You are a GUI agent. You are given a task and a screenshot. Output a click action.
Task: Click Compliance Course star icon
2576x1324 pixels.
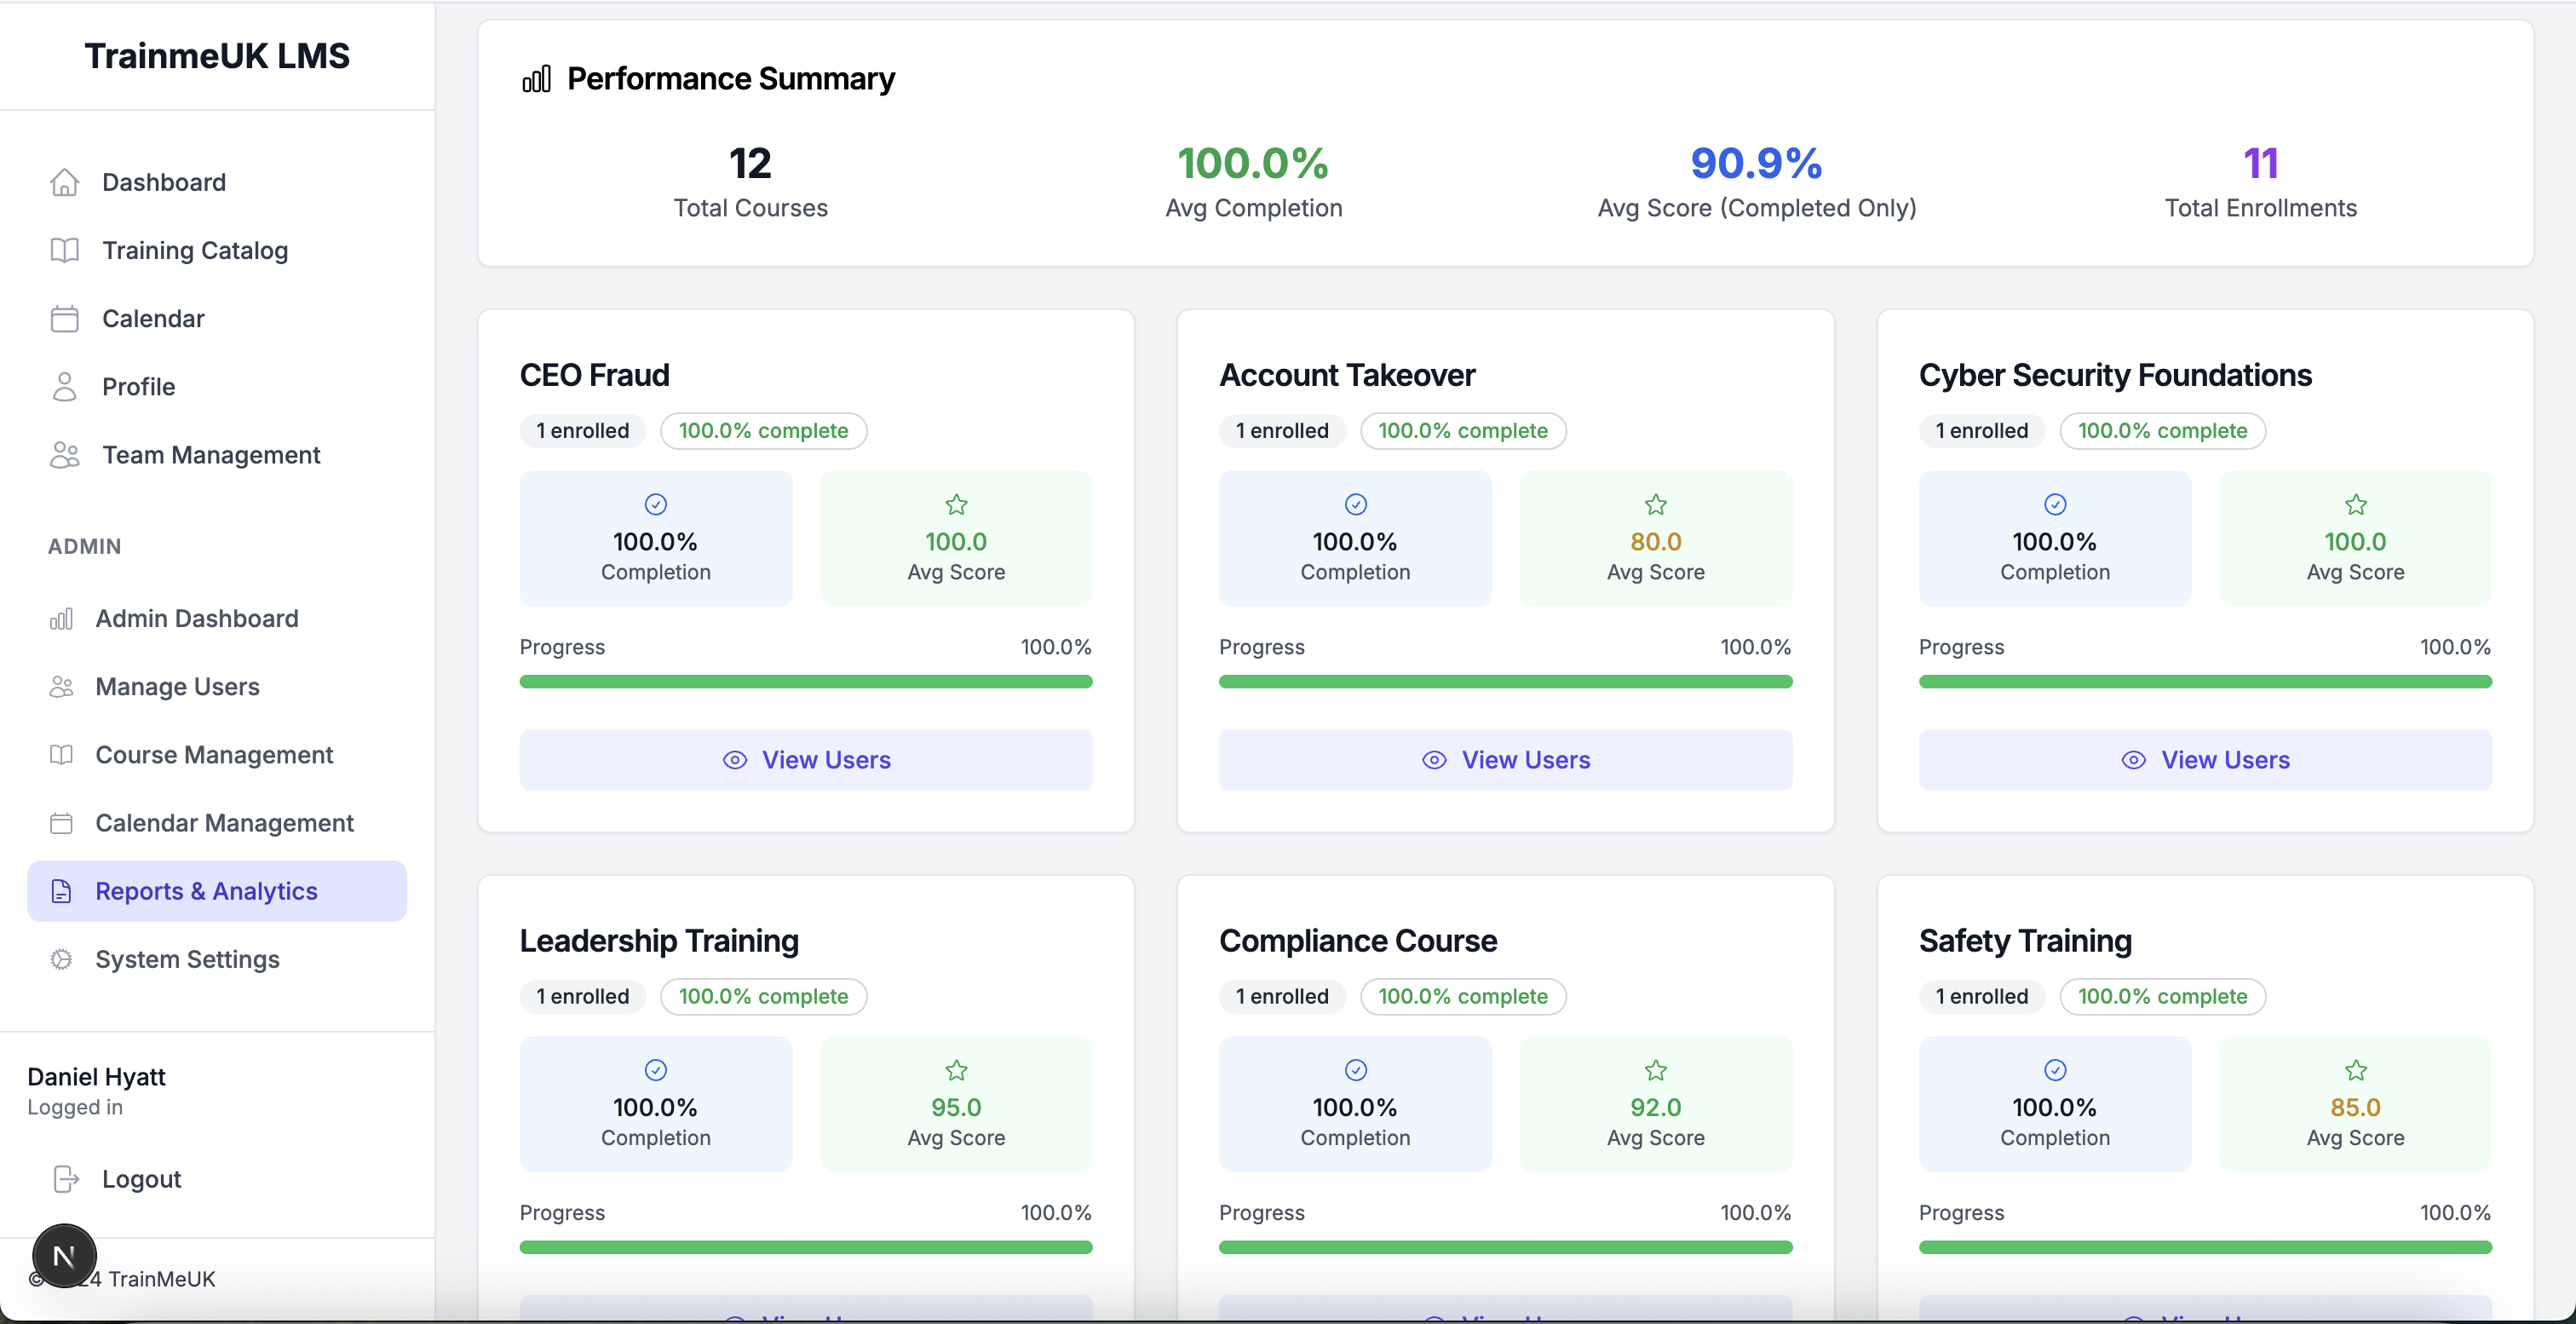pos(1656,1071)
